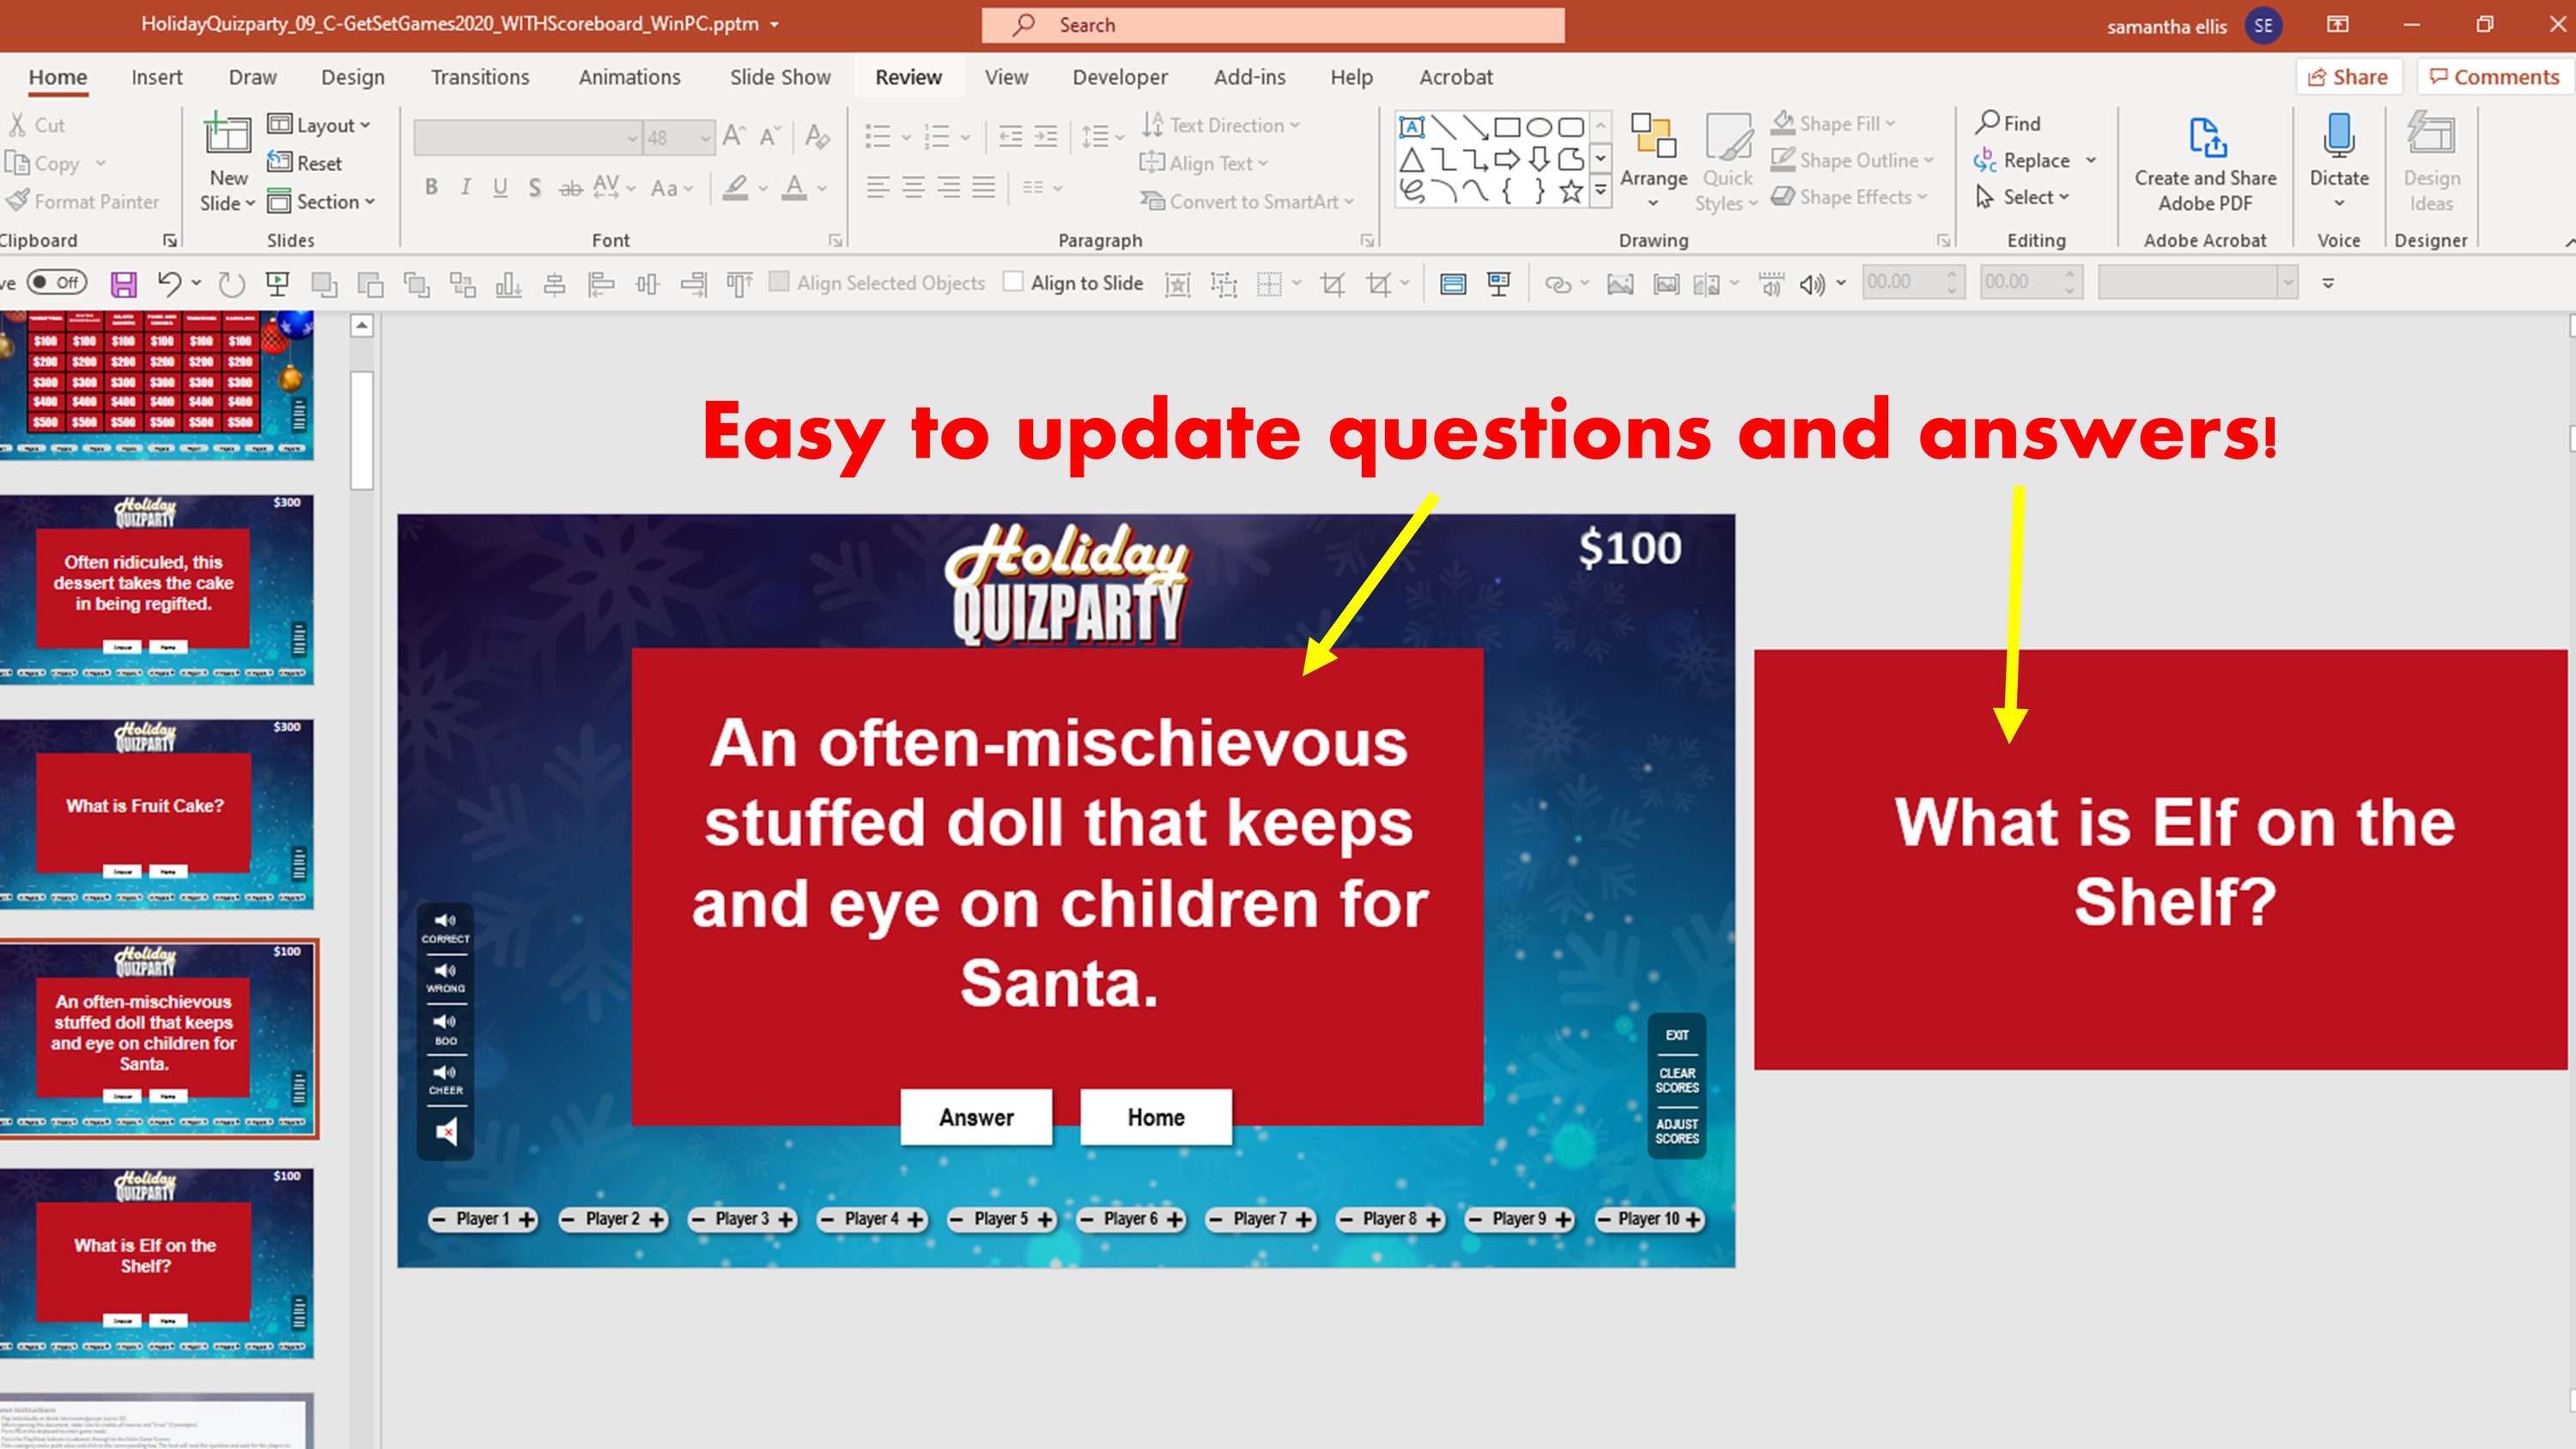
Task: Open the Section dropdown
Action: [x=324, y=201]
